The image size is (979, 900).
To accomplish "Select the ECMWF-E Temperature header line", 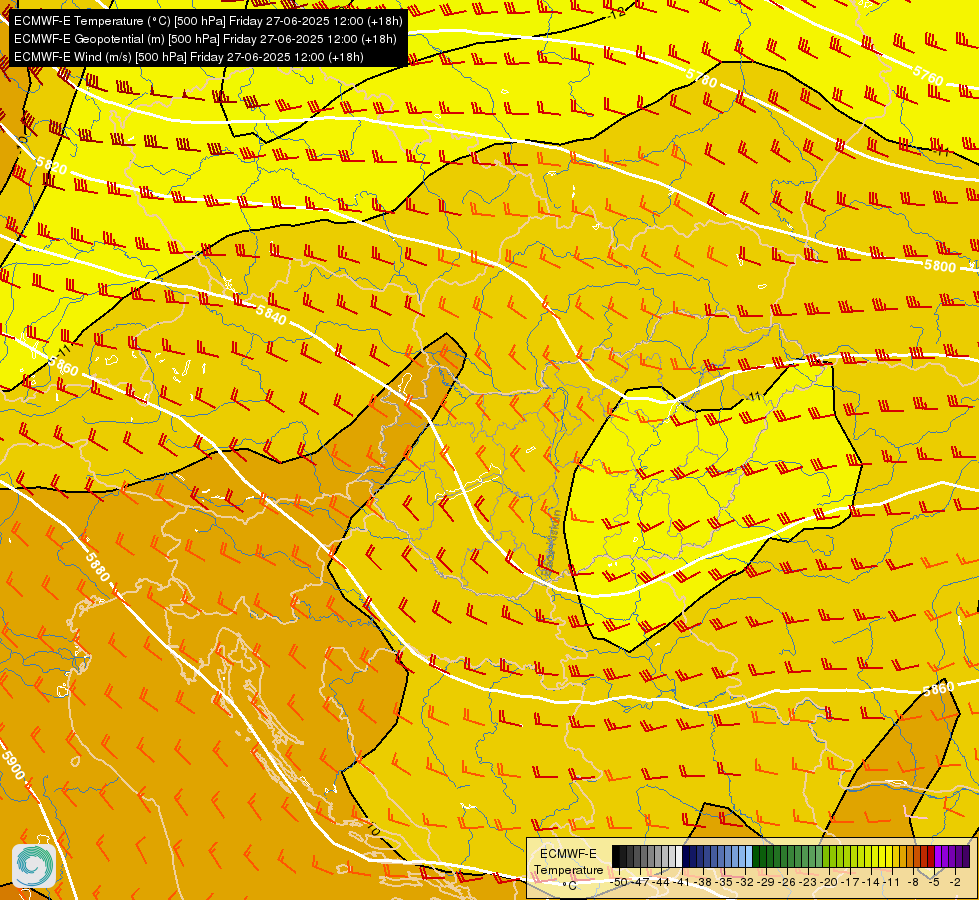I will 209,21.
